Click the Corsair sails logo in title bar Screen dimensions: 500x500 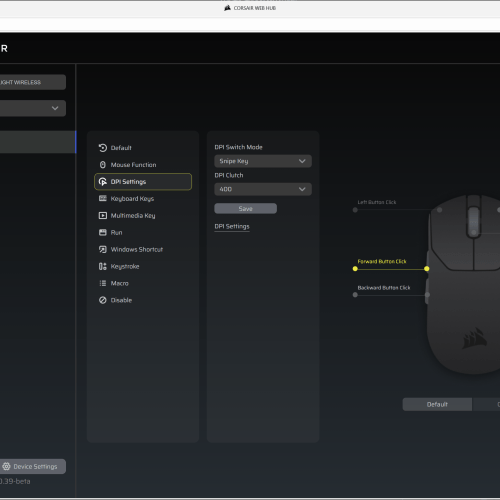[x=228, y=8]
